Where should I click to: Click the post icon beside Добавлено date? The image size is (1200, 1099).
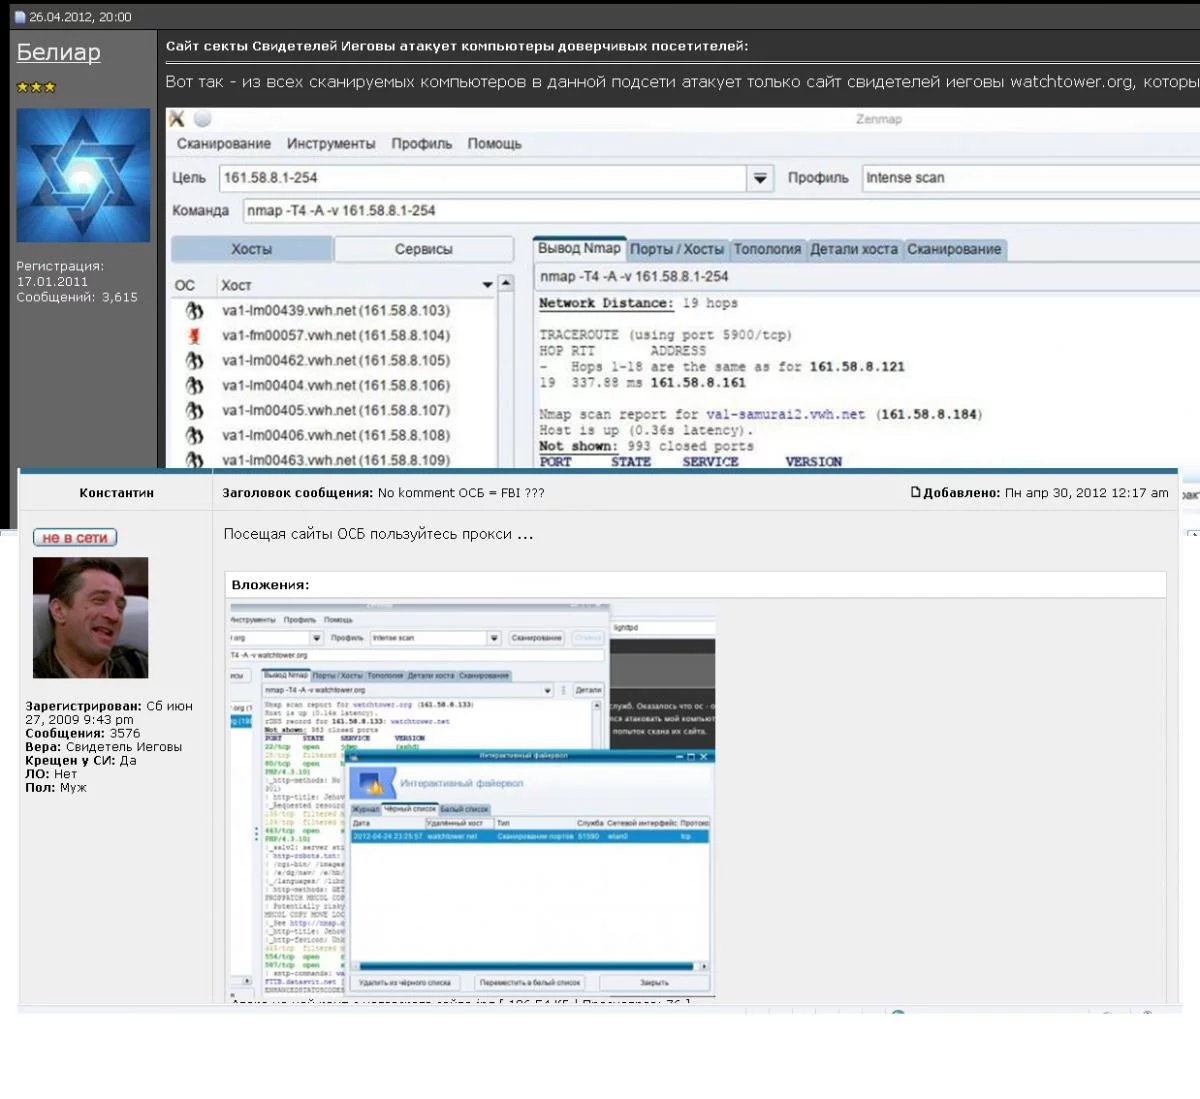click(x=915, y=492)
